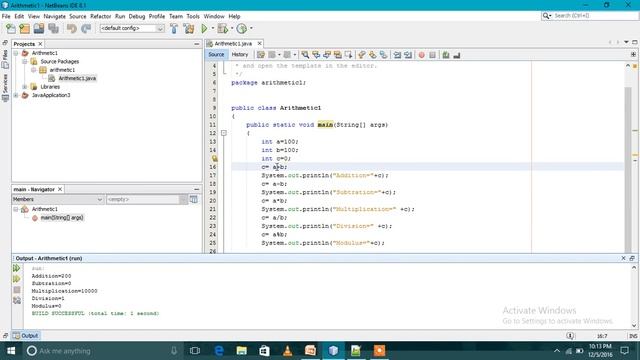This screenshot has width=640, height=360.
Task: Select the Arithmetic1.java editor tab
Action: click(x=233, y=43)
